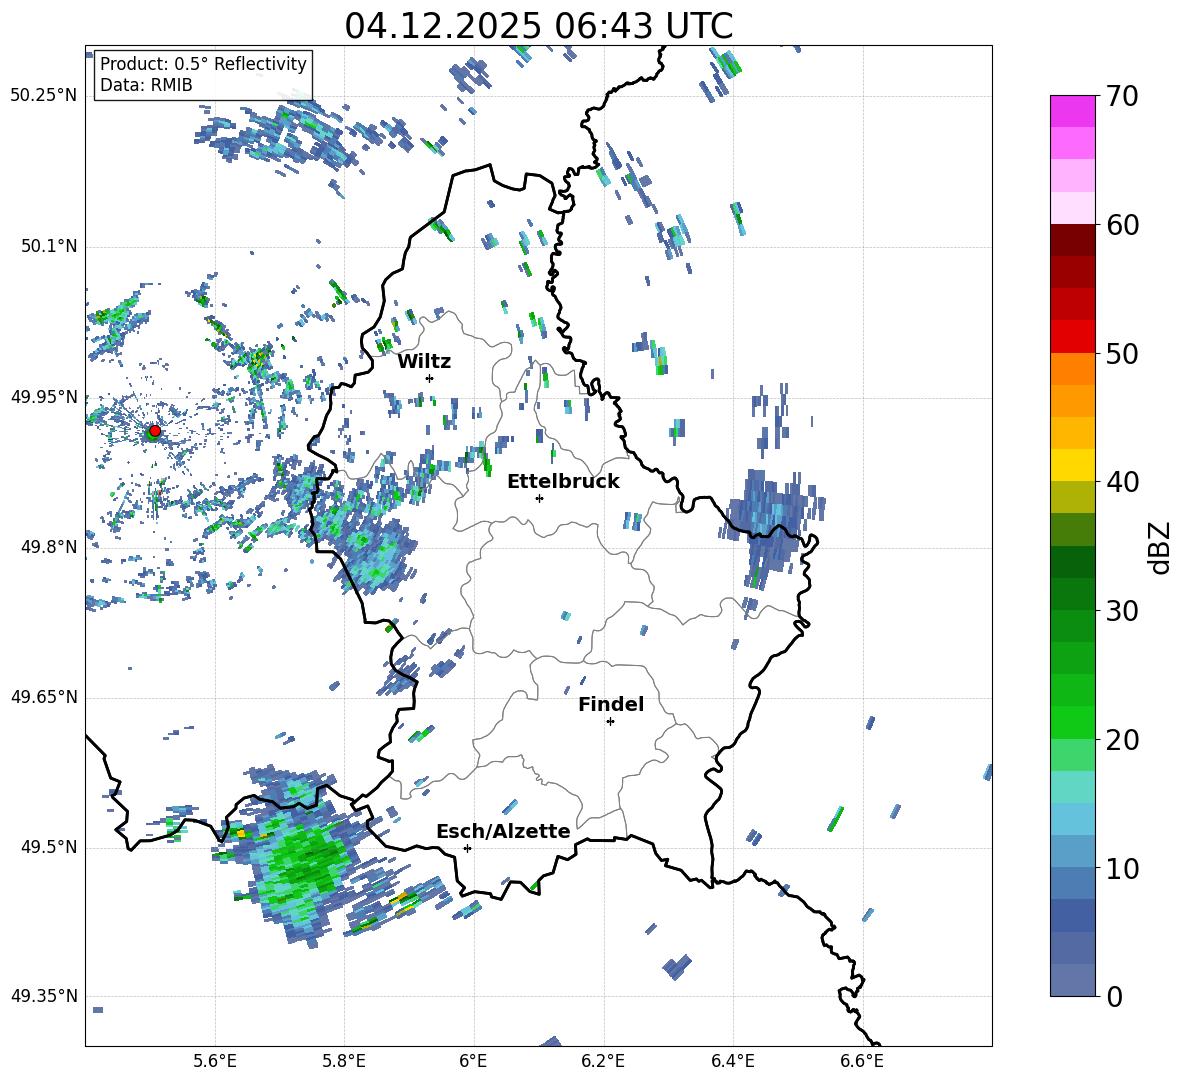Click the timestamp title 04.12.2025 06:43 UTC
This screenshot has height=1081, width=1184.
pyautogui.click(x=538, y=26)
